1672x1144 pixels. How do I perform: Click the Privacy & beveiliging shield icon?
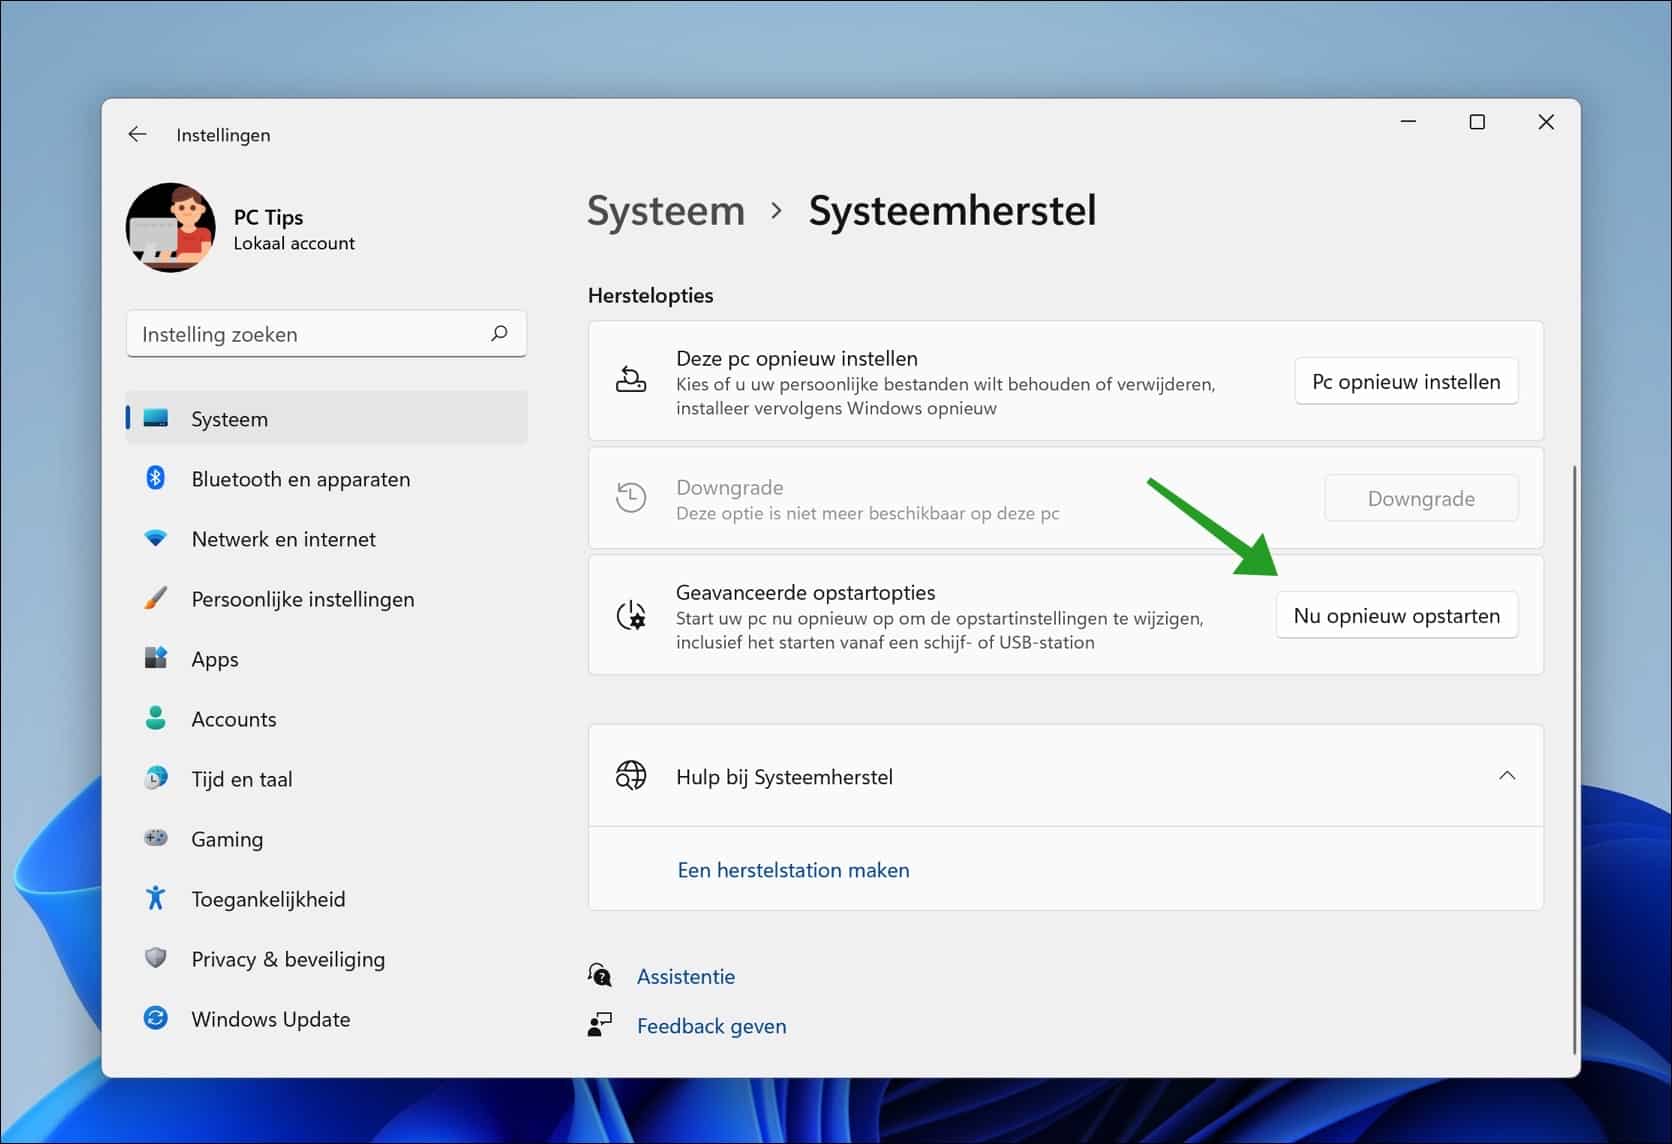[x=156, y=958]
